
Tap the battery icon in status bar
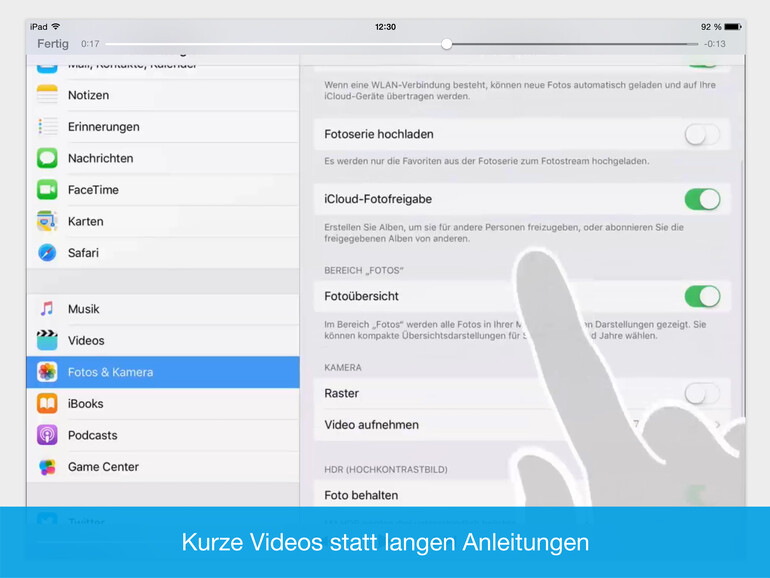pyautogui.click(x=733, y=27)
